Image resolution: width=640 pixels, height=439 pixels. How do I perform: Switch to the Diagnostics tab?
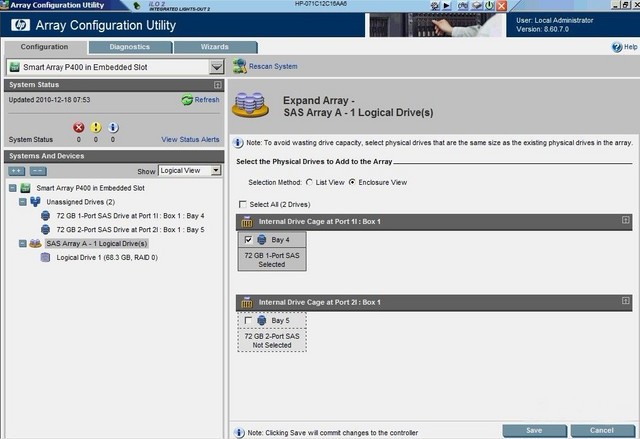coord(129,47)
